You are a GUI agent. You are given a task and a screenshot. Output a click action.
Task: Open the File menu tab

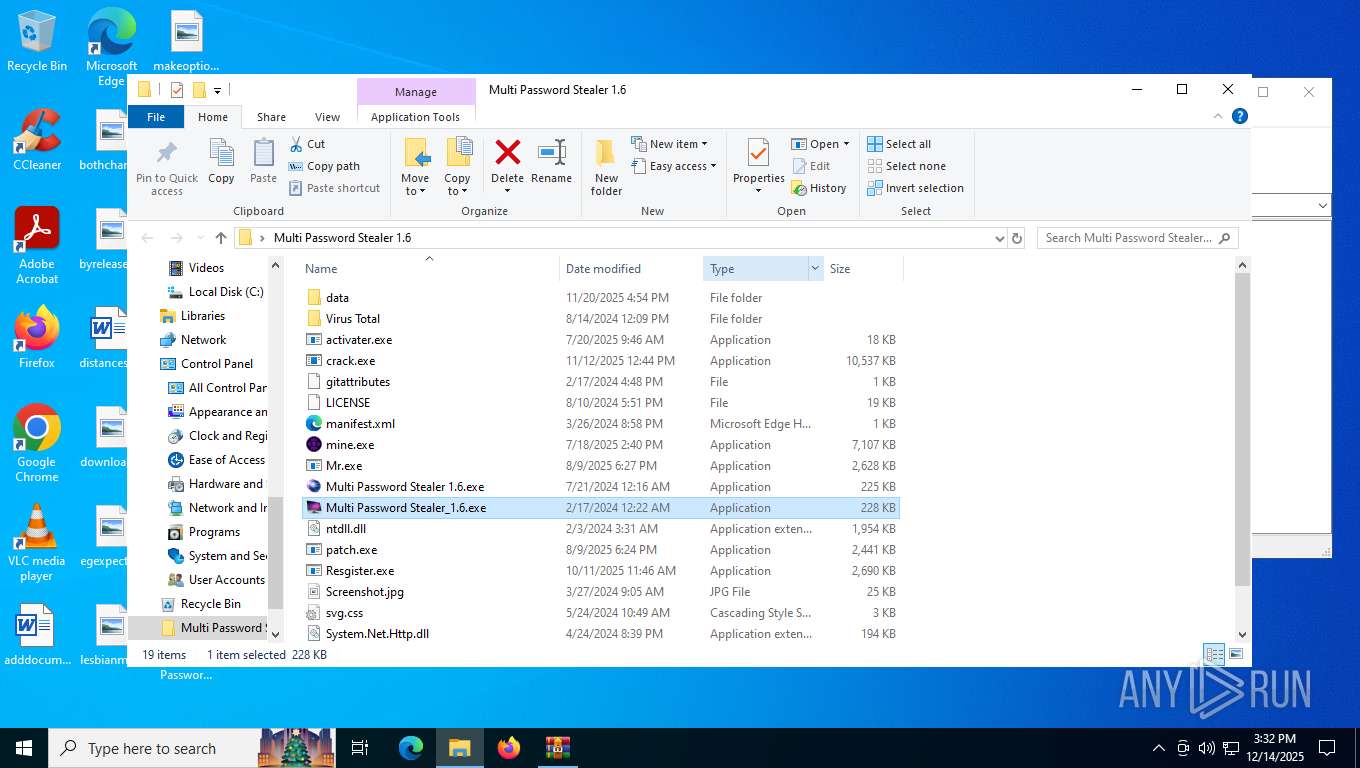(156, 117)
